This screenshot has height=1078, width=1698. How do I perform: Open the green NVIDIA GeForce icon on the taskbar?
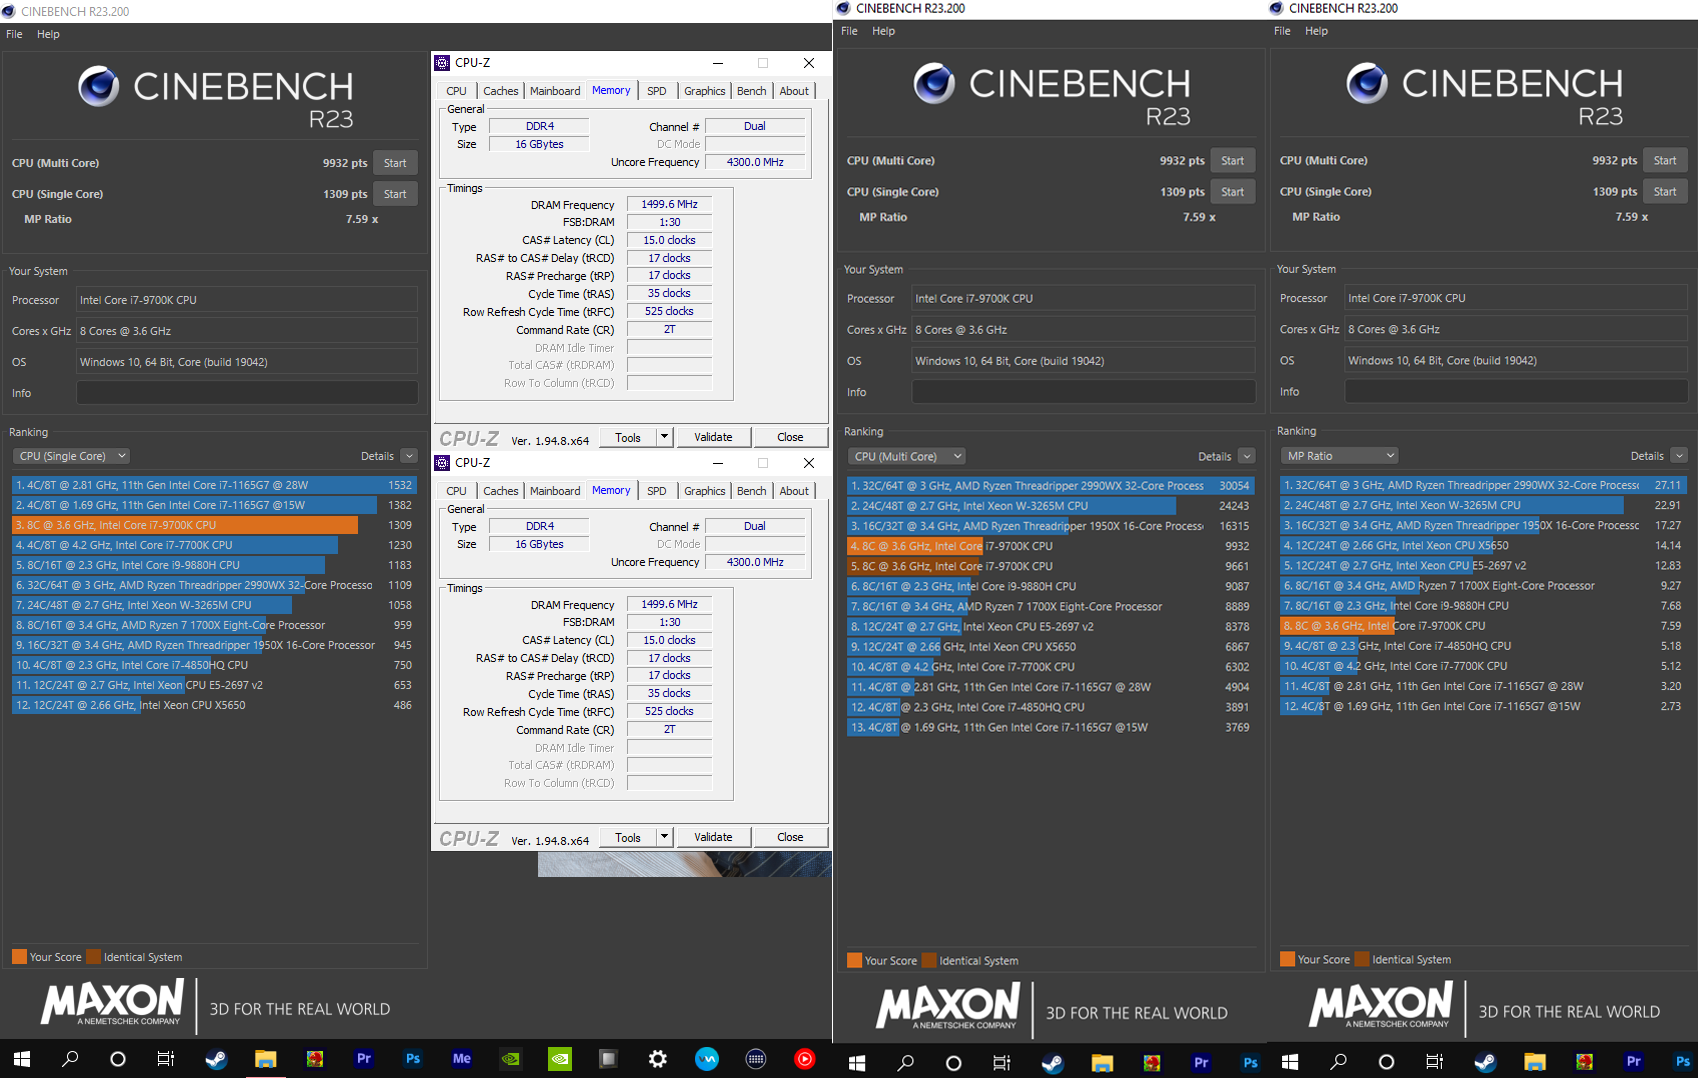(560, 1059)
